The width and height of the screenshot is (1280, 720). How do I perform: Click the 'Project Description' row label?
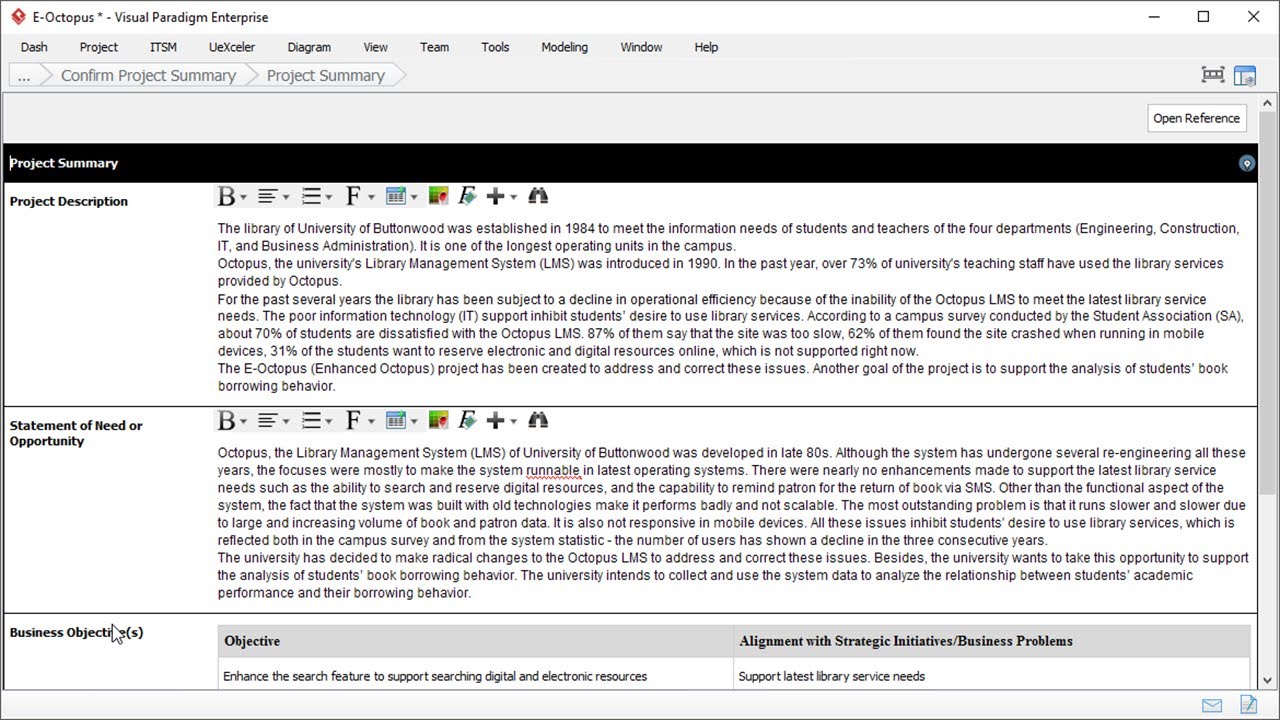(69, 201)
